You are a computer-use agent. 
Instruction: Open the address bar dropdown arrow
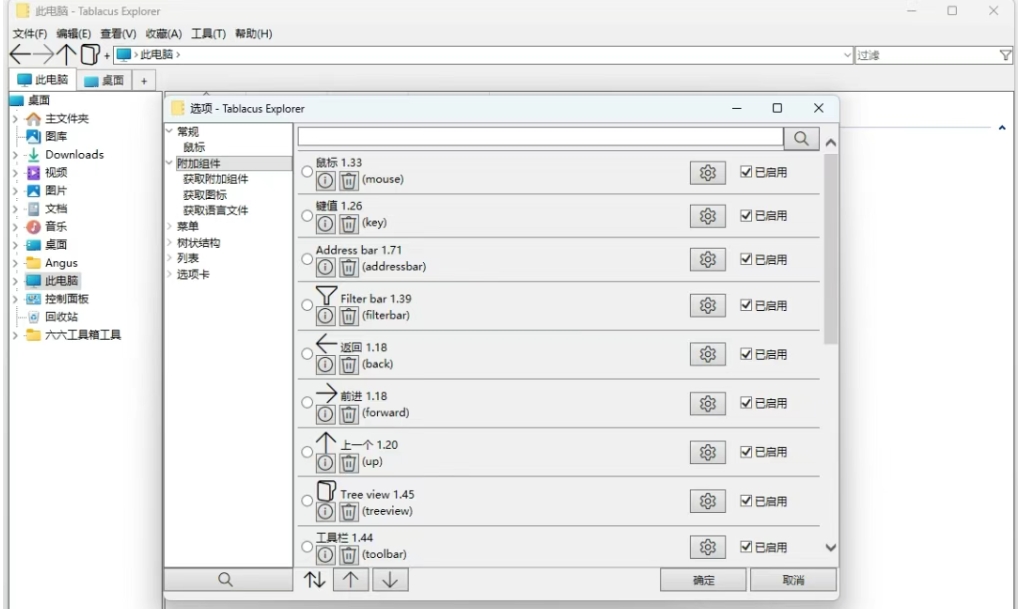[847, 55]
